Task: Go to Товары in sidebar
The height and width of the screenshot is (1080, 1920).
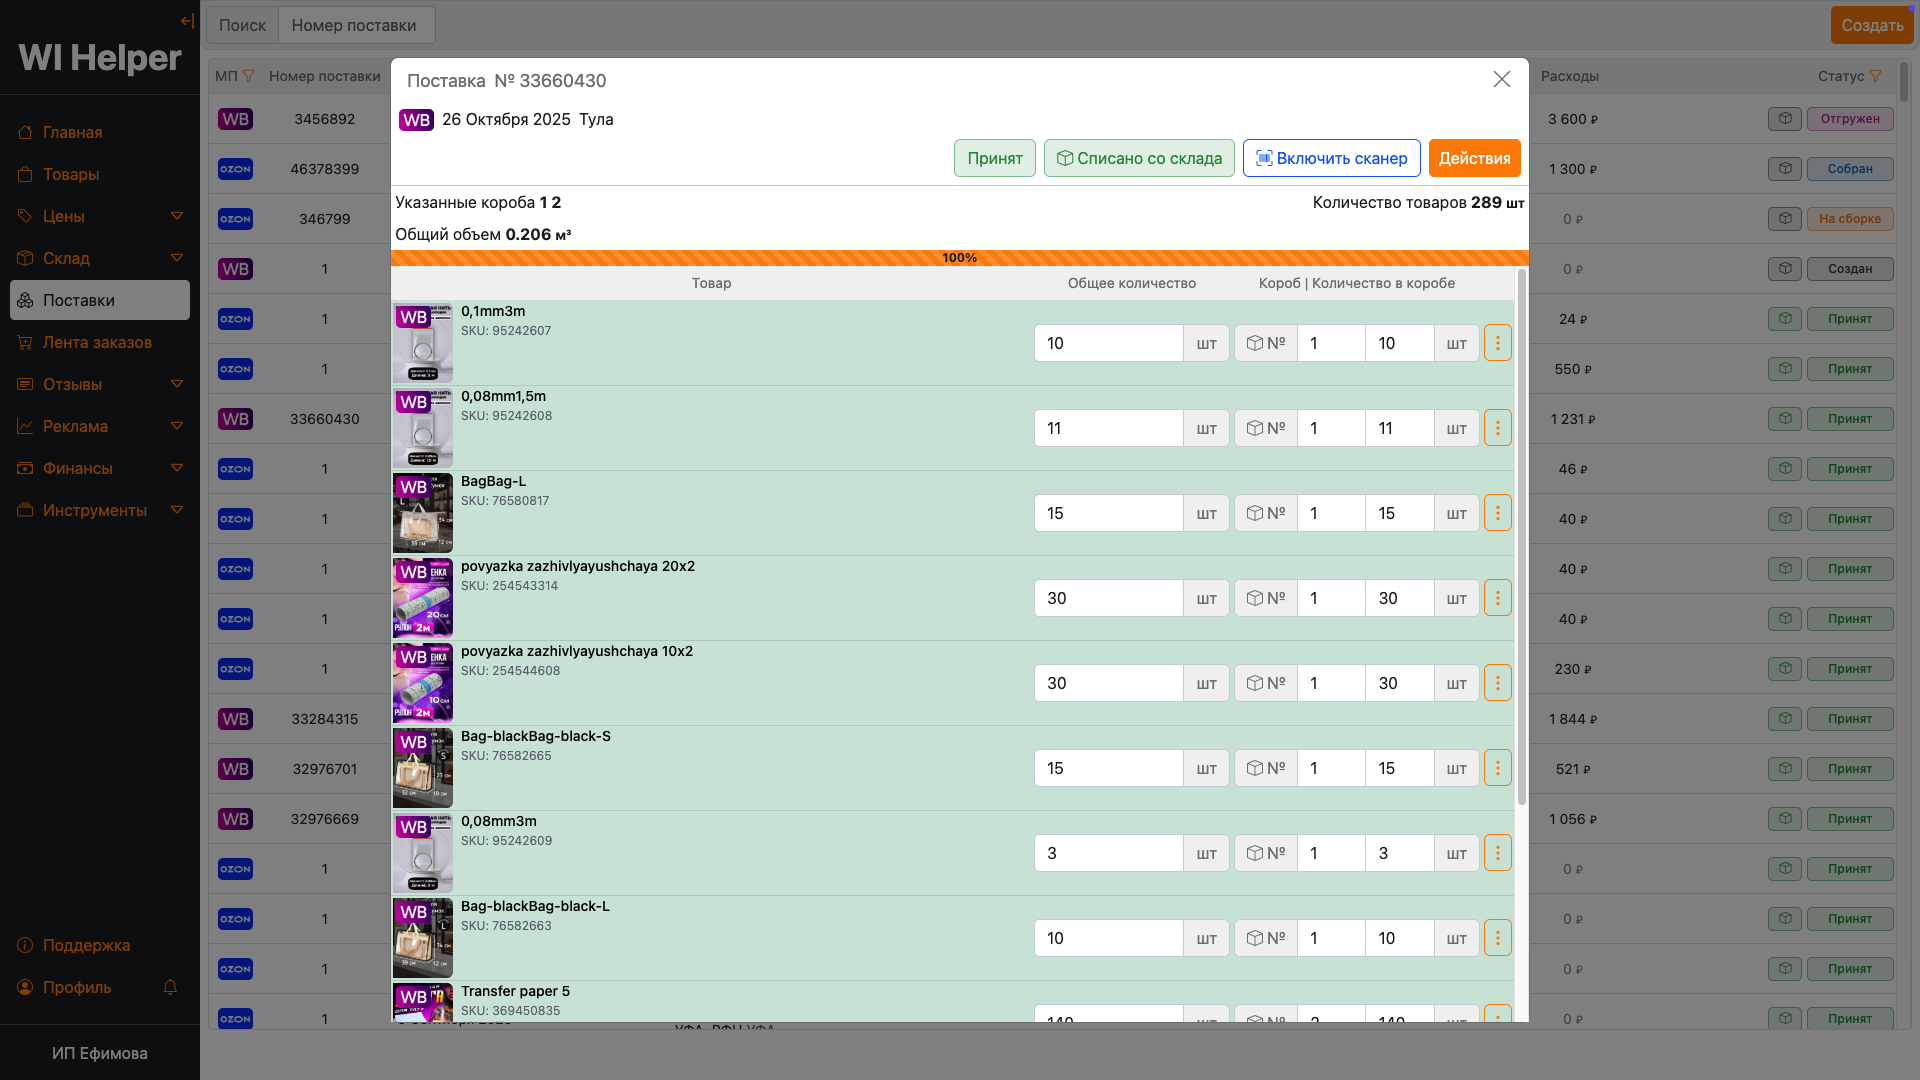Action: coord(71,174)
